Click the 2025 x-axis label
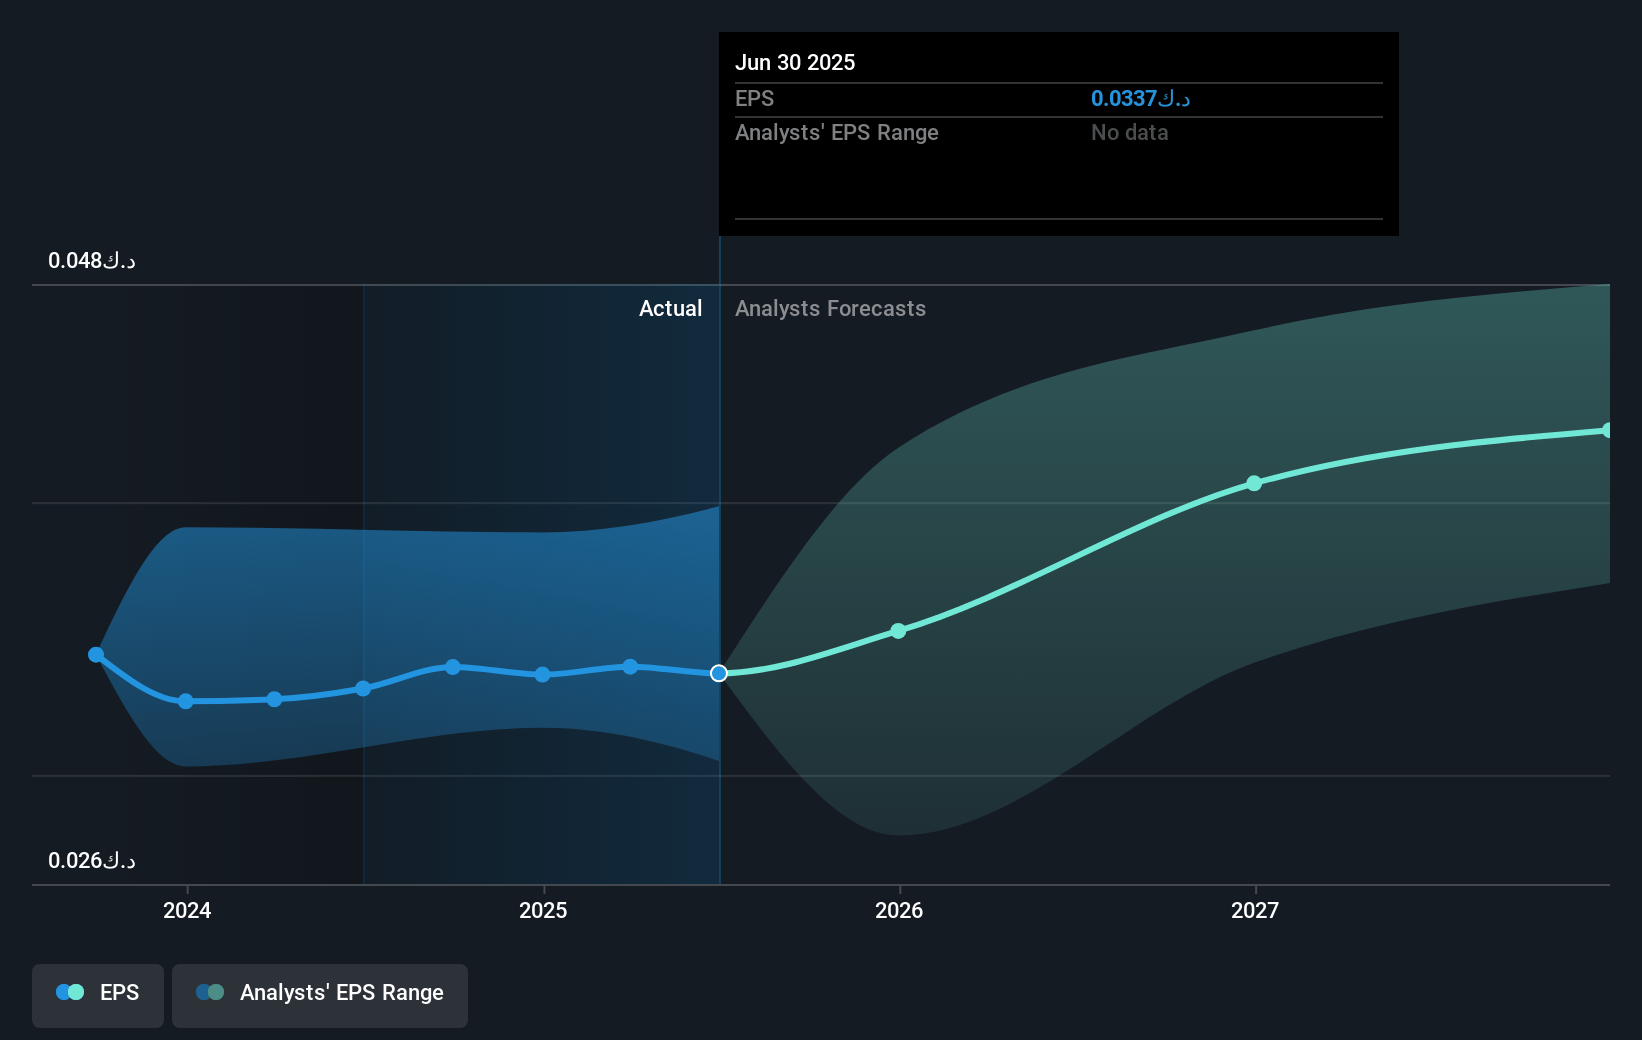Image resolution: width=1642 pixels, height=1040 pixels. pyautogui.click(x=543, y=910)
